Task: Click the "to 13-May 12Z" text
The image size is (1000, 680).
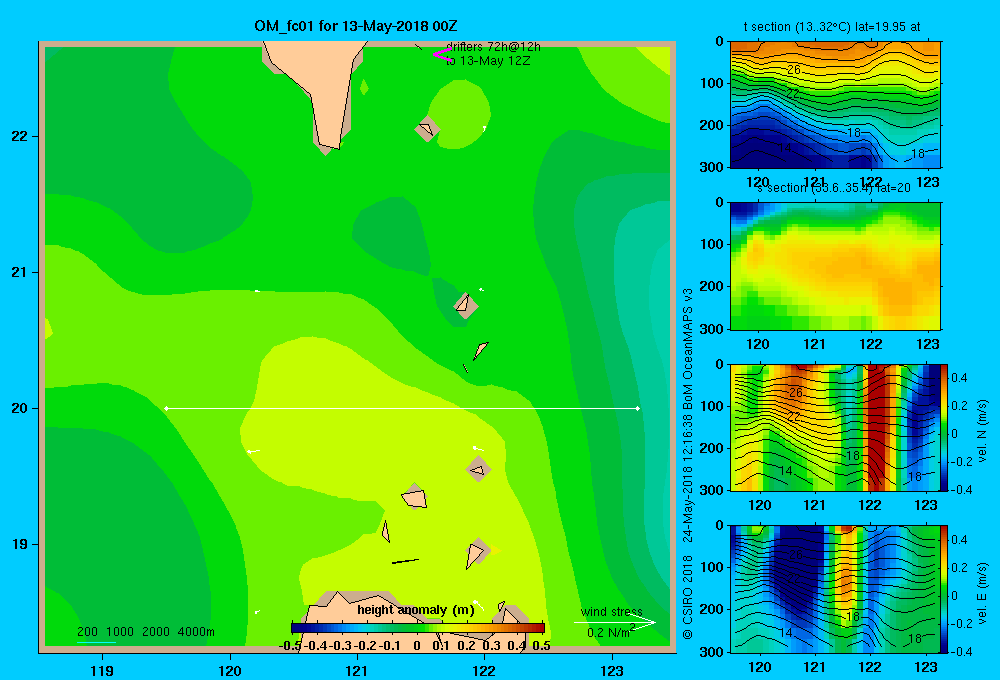Action: (488, 61)
